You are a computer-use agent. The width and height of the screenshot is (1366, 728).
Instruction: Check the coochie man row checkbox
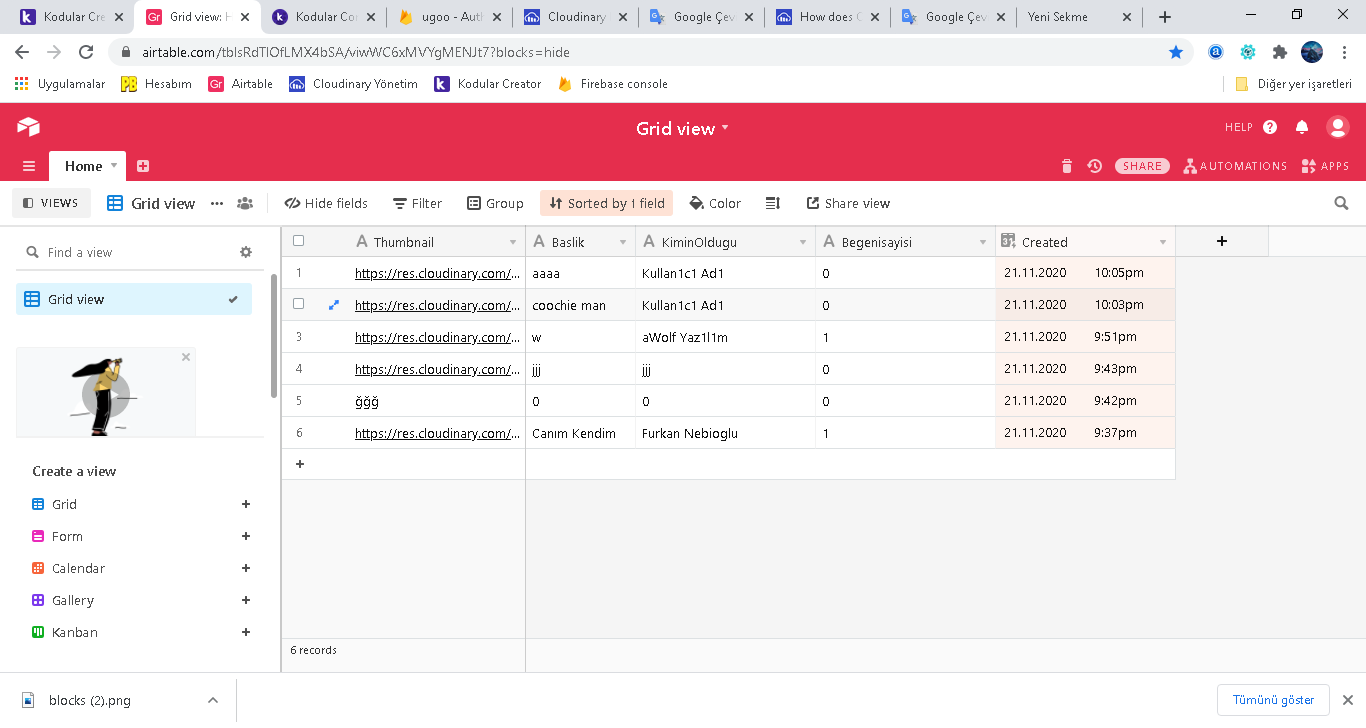click(x=298, y=304)
